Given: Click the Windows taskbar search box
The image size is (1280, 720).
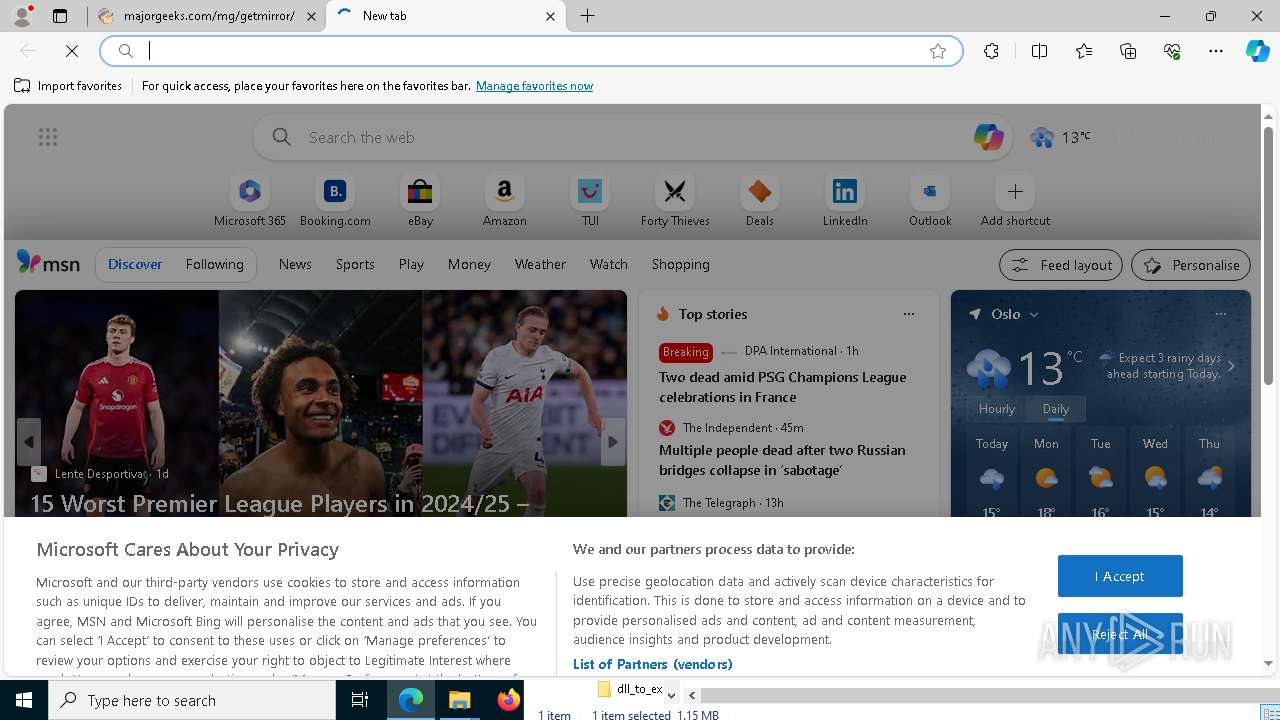Looking at the screenshot, I should coord(192,700).
